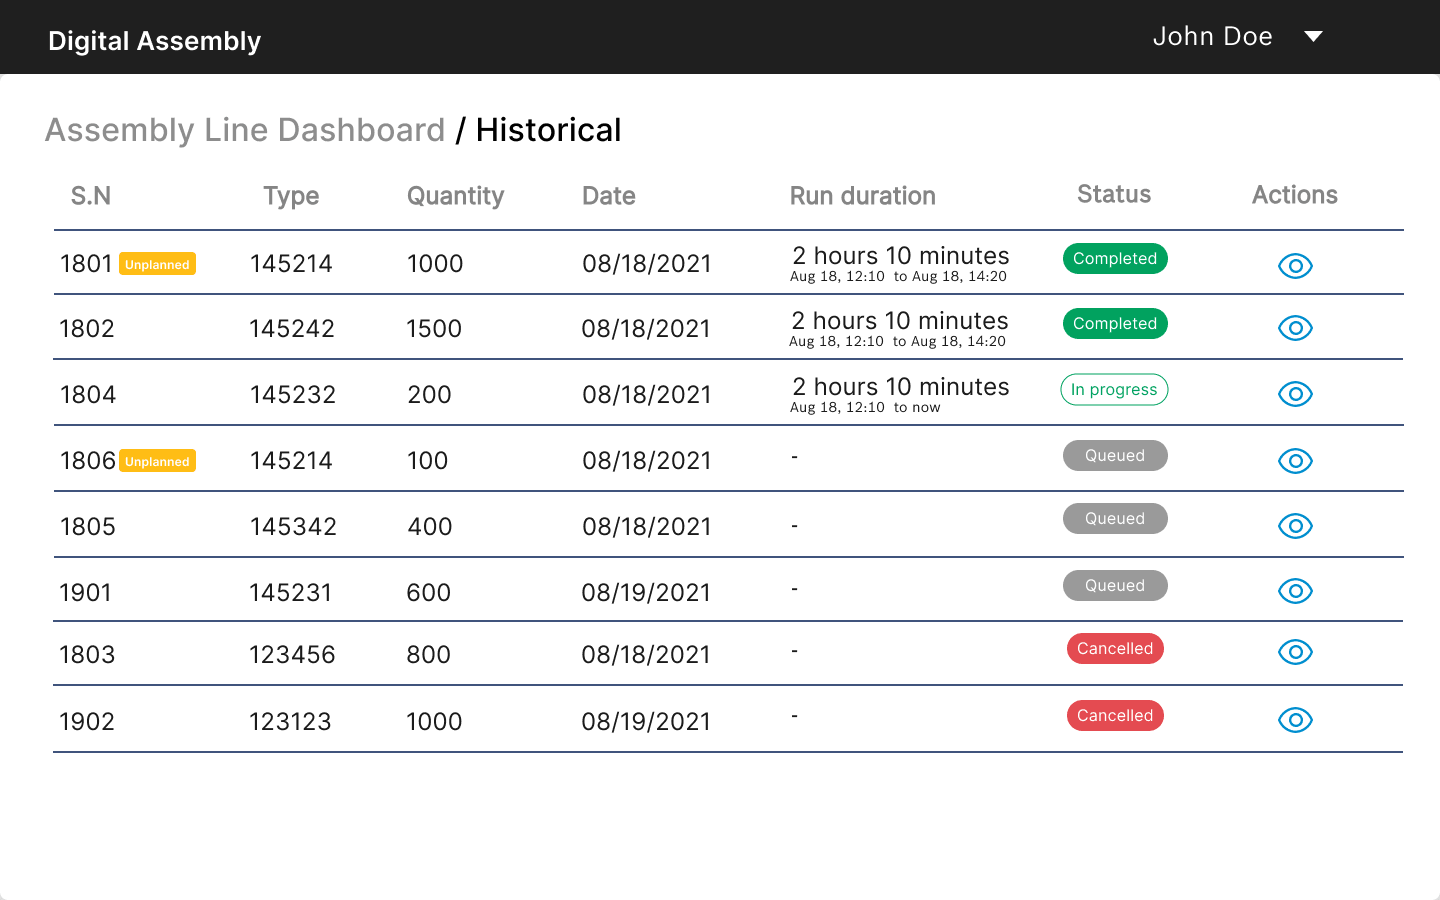Navigate to Assembly Line Dashboard
This screenshot has width=1440, height=900.
[245, 130]
